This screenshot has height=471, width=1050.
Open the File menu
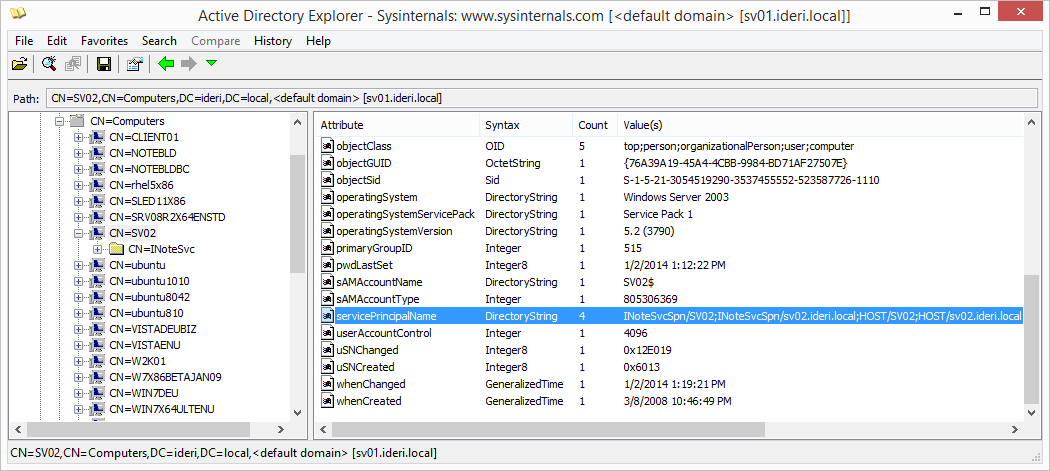[x=24, y=41]
